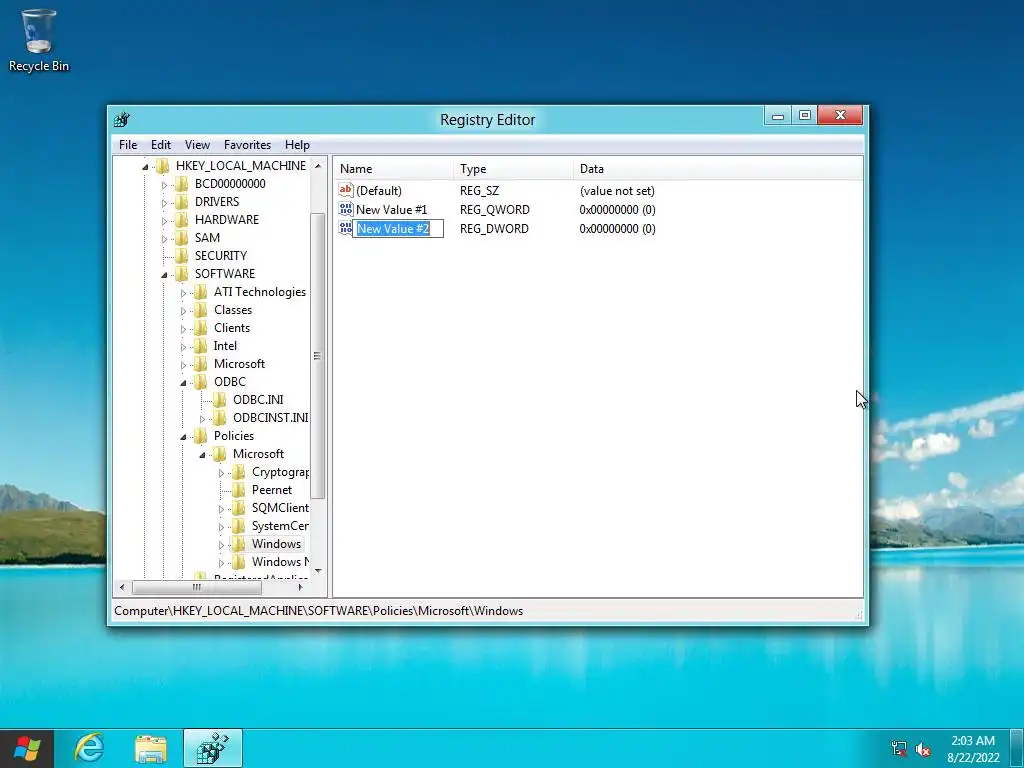The image size is (1024, 768).
Task: Open the File menu
Action: click(x=128, y=145)
